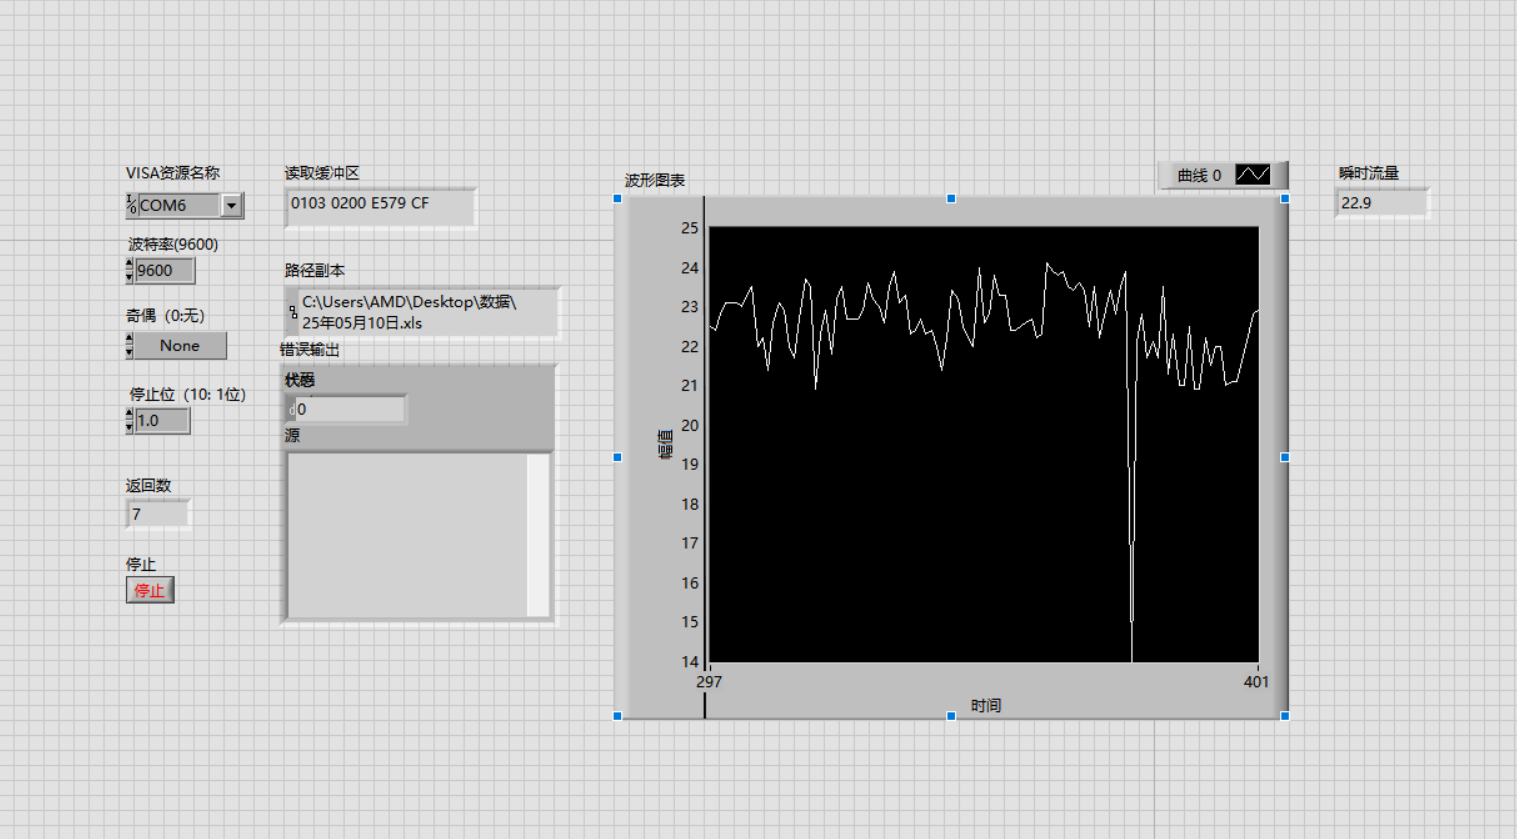Click the 9600 baud rate field
Viewport: 1517px width, 839px height.
coord(164,270)
